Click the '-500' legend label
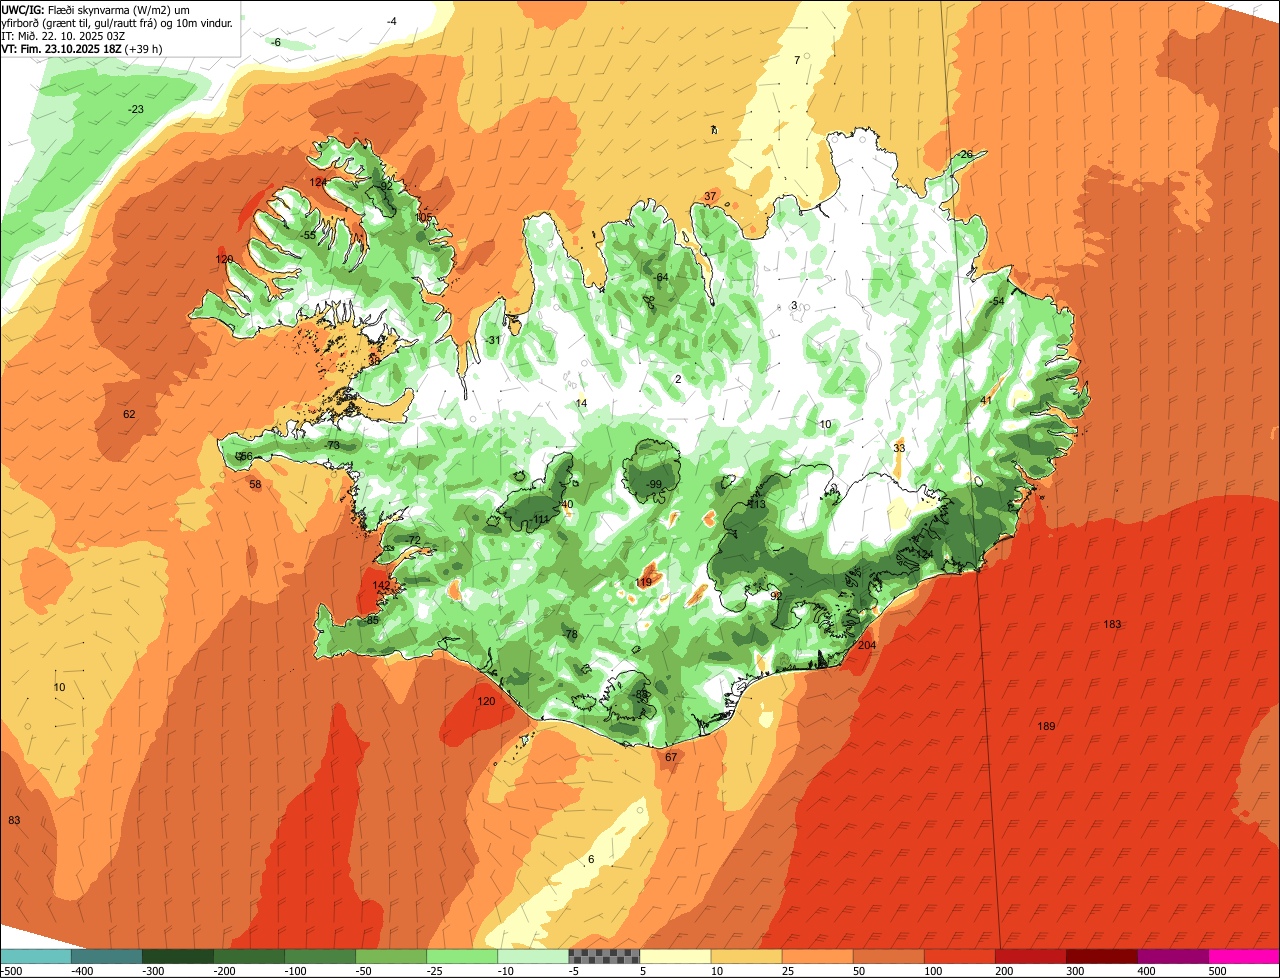This screenshot has width=1280, height=978. coord(11,971)
